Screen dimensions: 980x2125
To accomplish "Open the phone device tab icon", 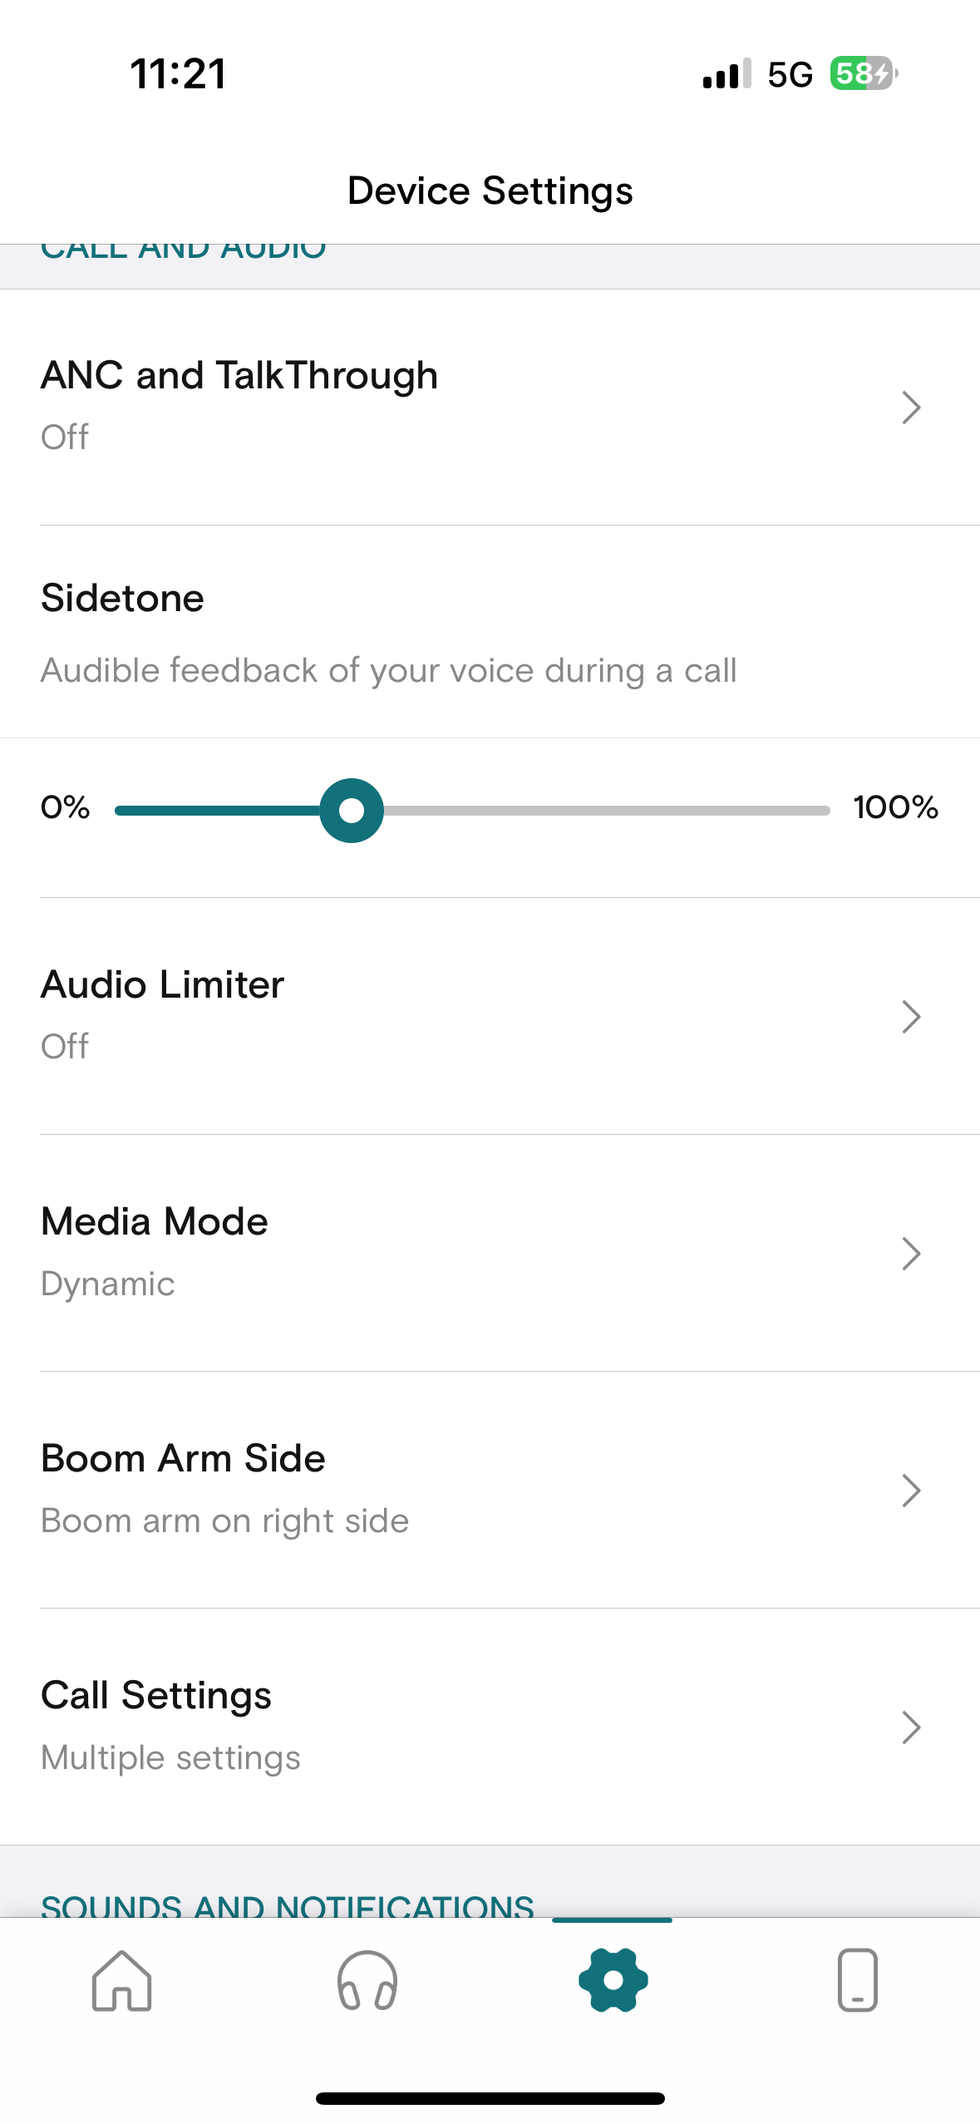I will (x=857, y=1980).
